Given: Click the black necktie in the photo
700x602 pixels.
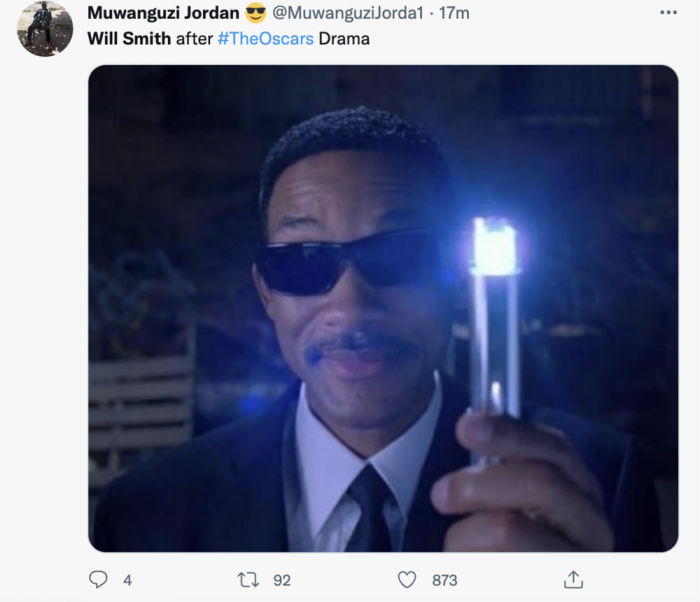Looking at the screenshot, I should [x=368, y=505].
